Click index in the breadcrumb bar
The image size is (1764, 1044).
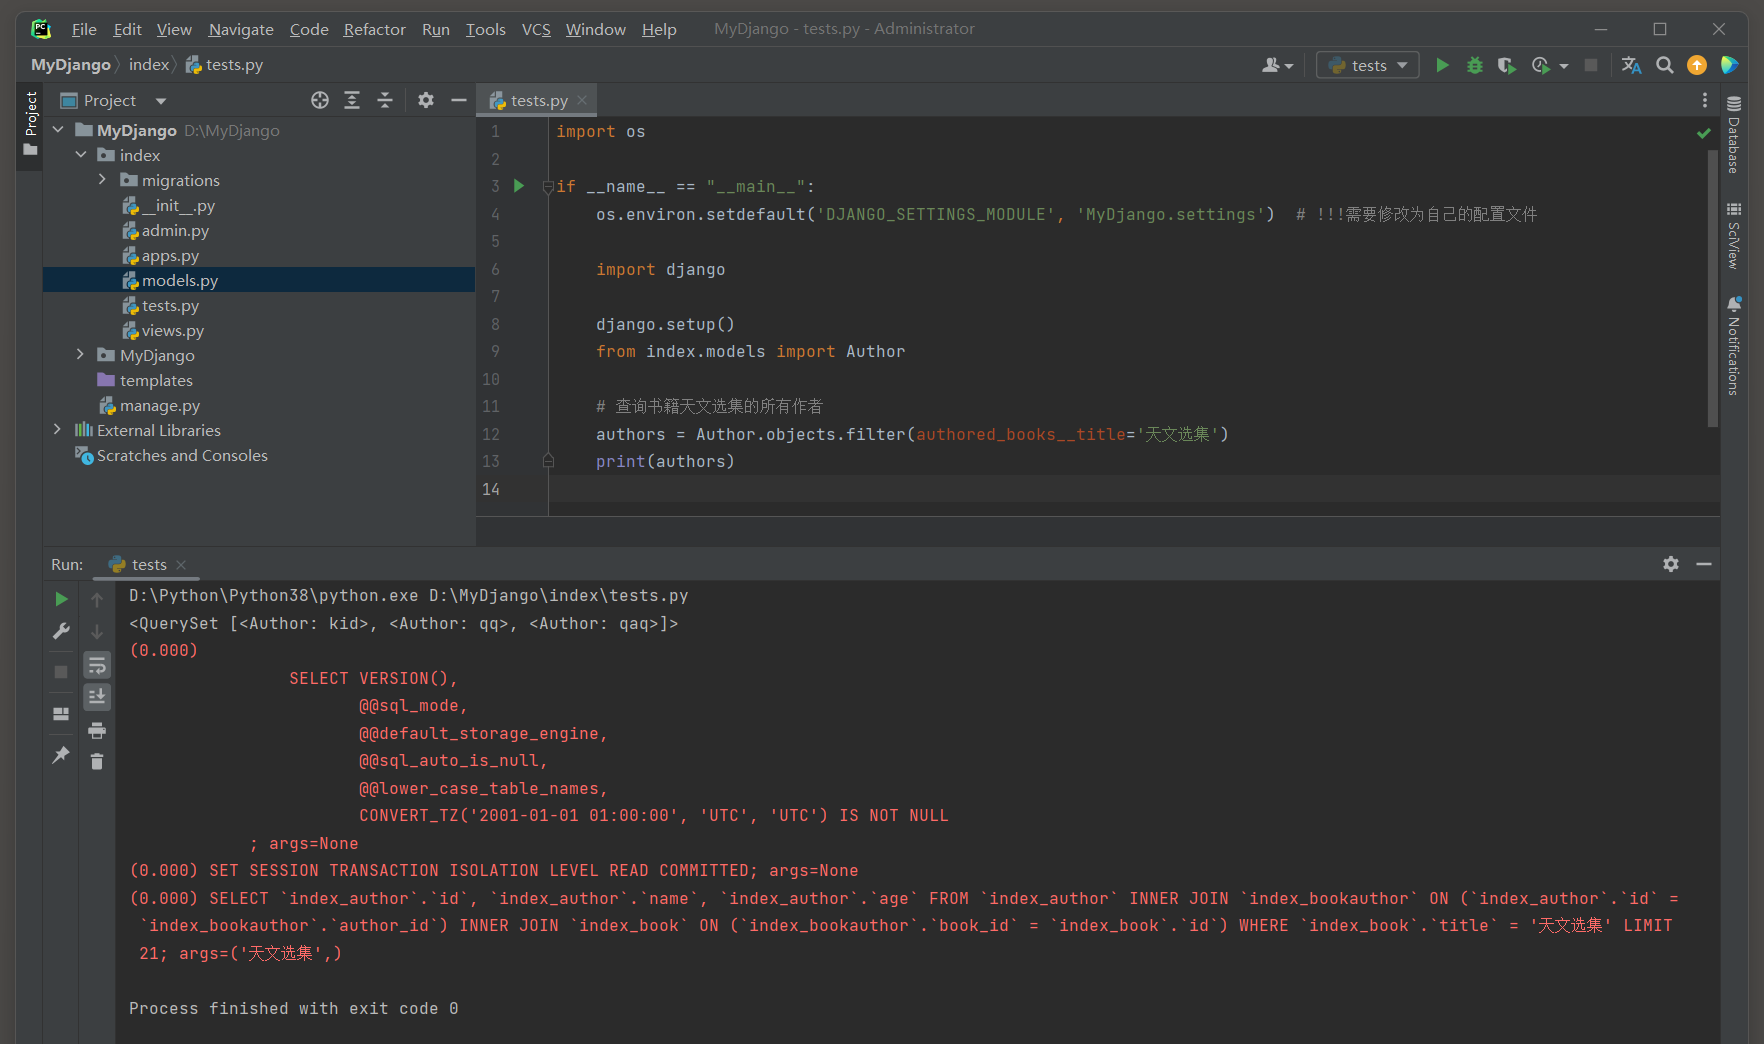pyautogui.click(x=149, y=65)
